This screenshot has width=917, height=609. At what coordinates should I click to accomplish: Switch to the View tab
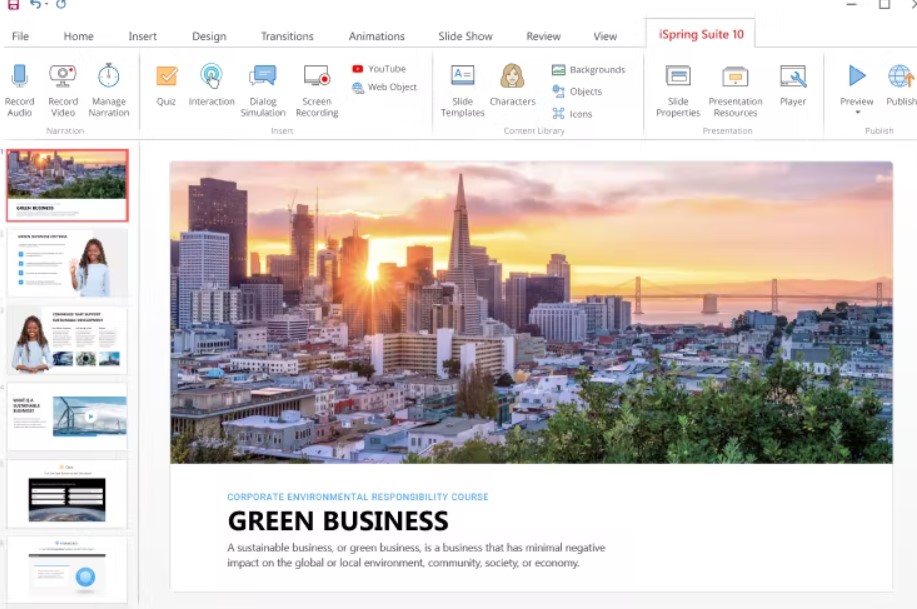coord(605,36)
